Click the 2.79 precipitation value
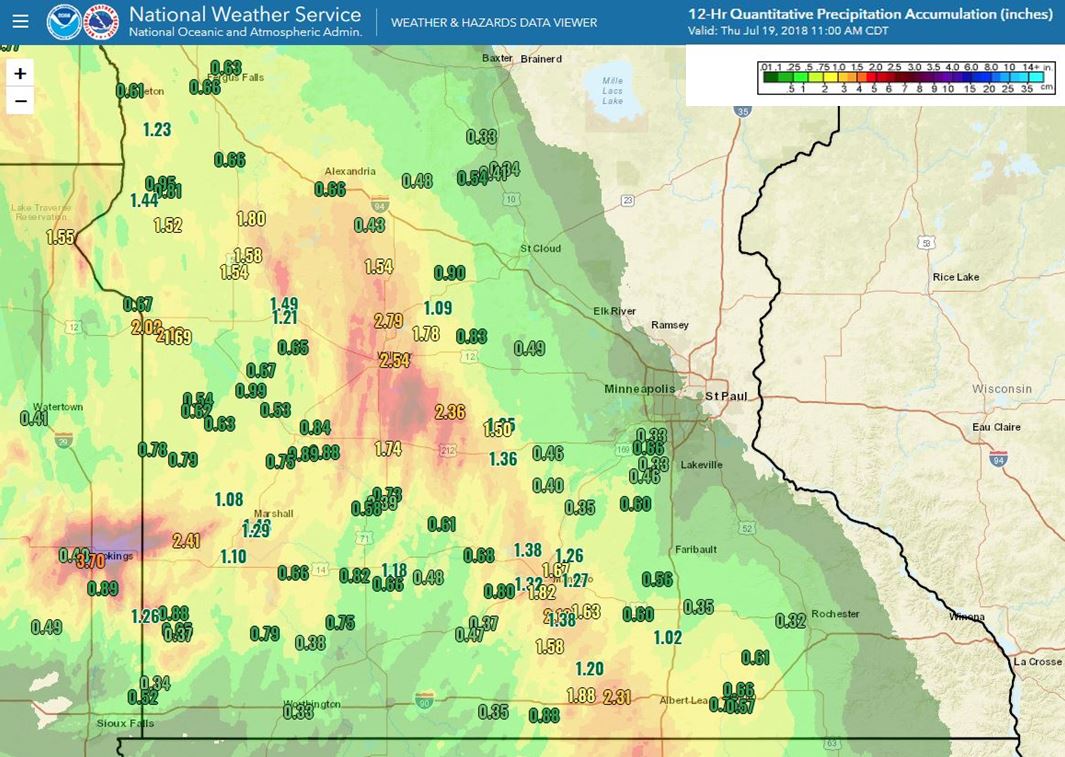This screenshot has height=757, width=1065. (x=388, y=320)
